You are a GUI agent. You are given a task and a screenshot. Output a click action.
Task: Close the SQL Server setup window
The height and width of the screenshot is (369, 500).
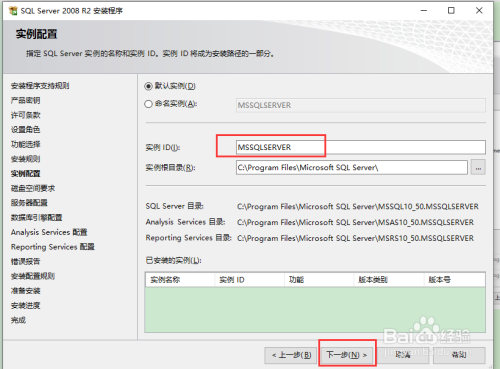[x=479, y=11]
